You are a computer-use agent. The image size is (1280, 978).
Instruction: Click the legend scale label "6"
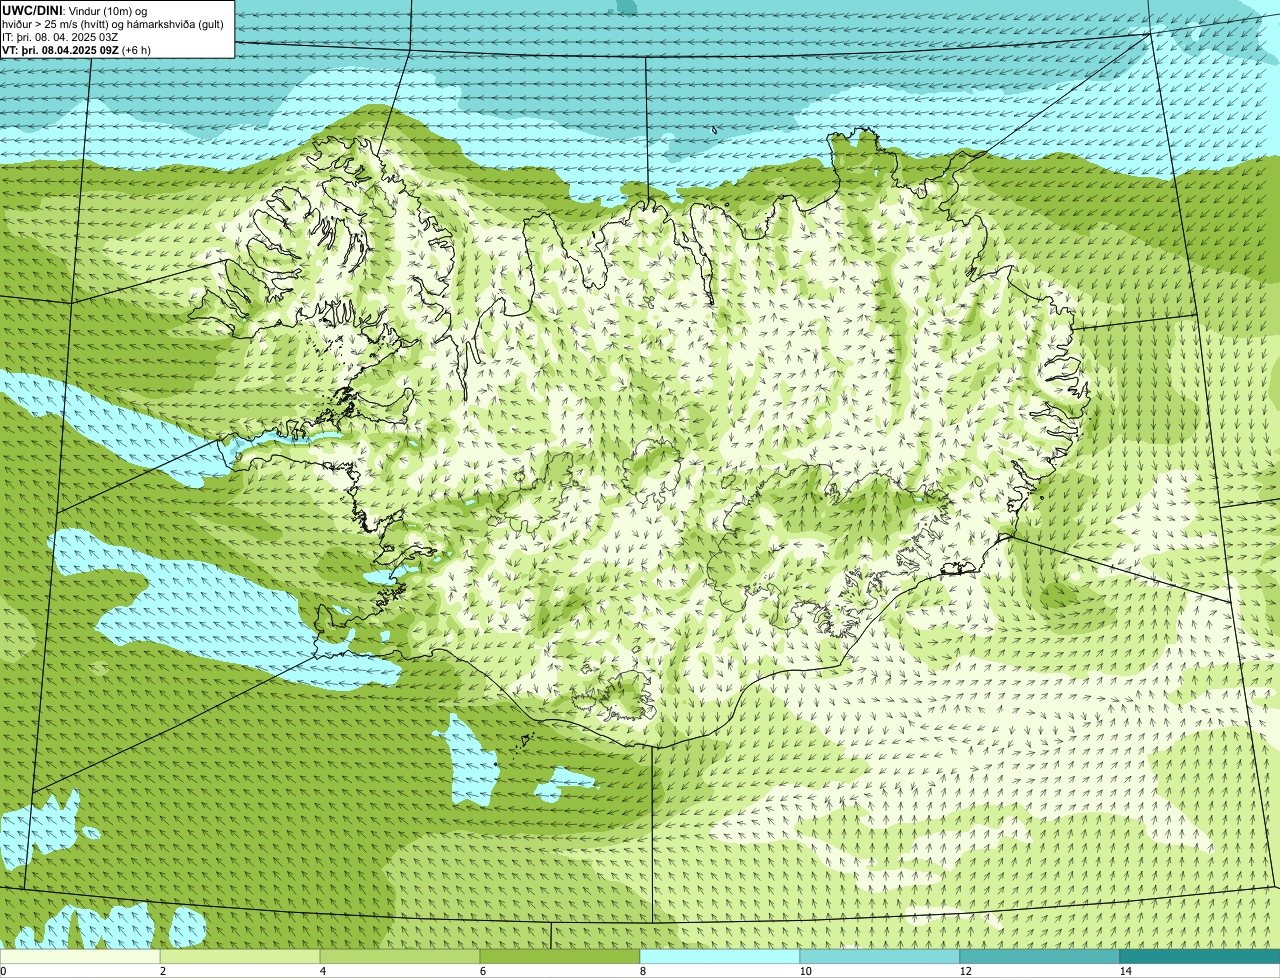483,971
